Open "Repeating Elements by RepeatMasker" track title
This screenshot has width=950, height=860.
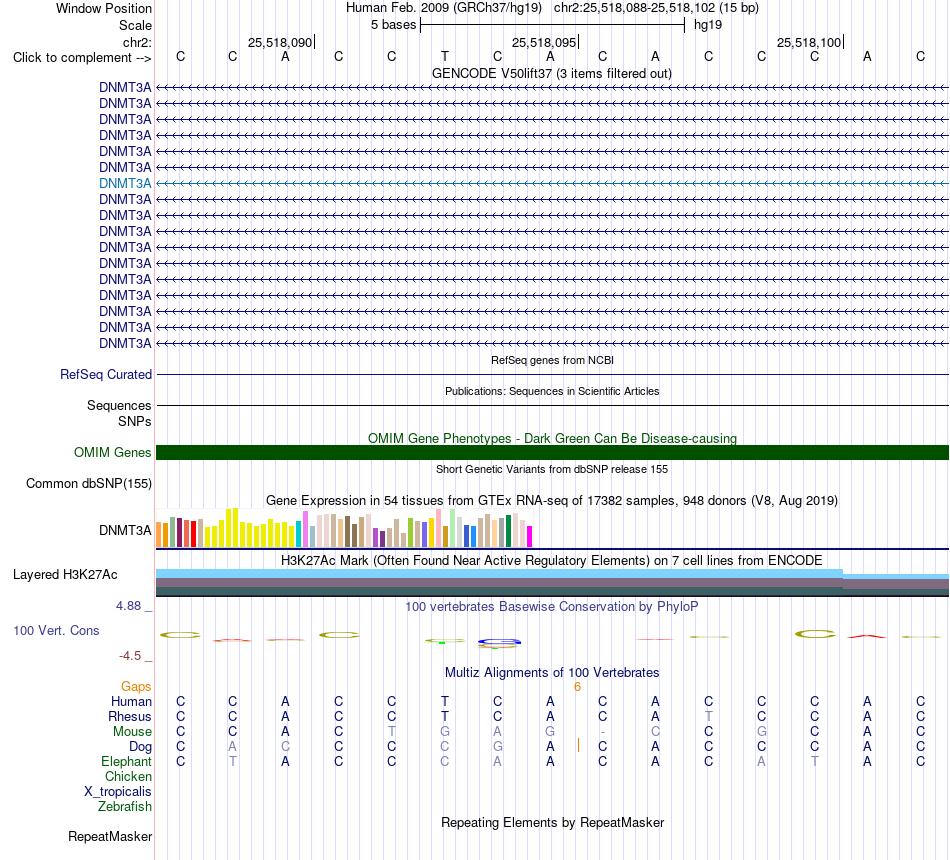click(552, 822)
